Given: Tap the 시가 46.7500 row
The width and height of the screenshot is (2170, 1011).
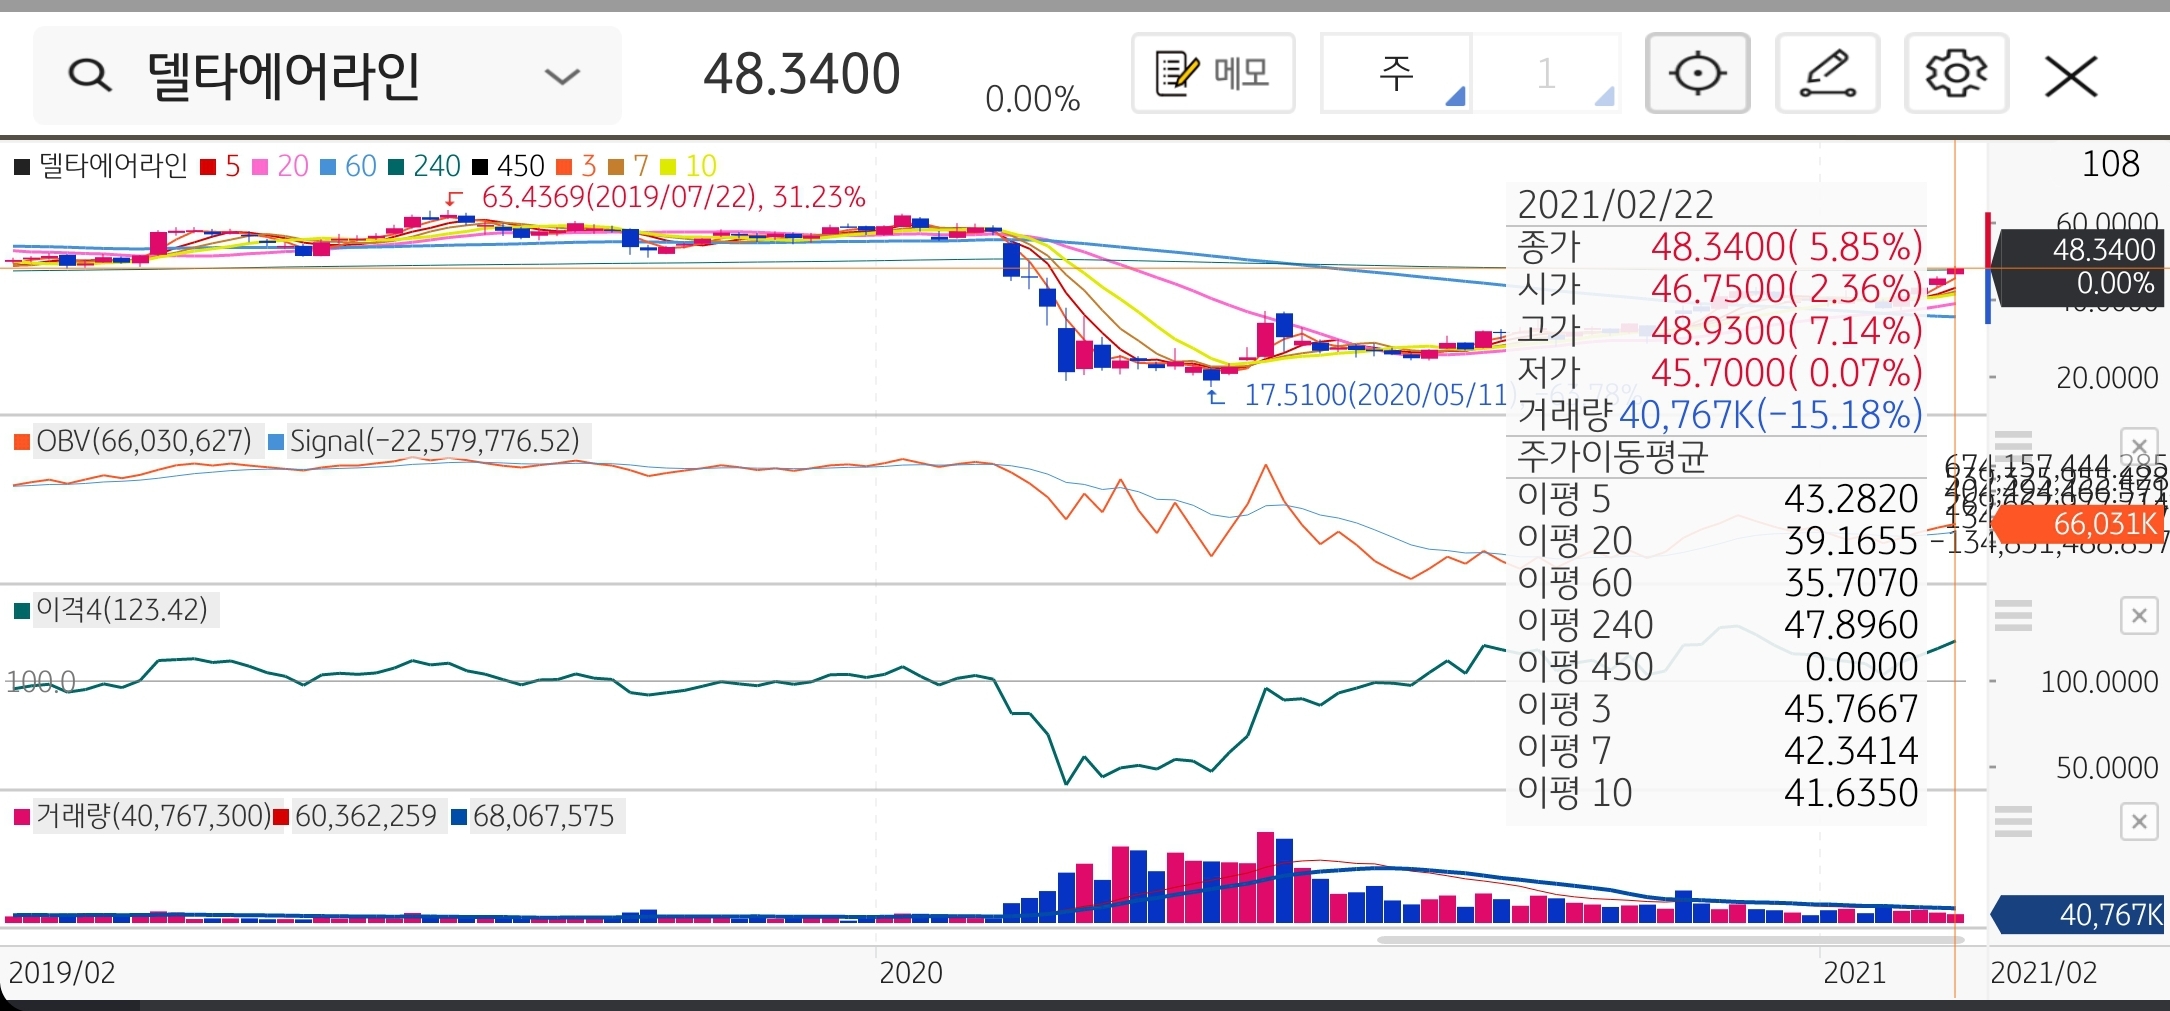Looking at the screenshot, I should pos(1719,289).
